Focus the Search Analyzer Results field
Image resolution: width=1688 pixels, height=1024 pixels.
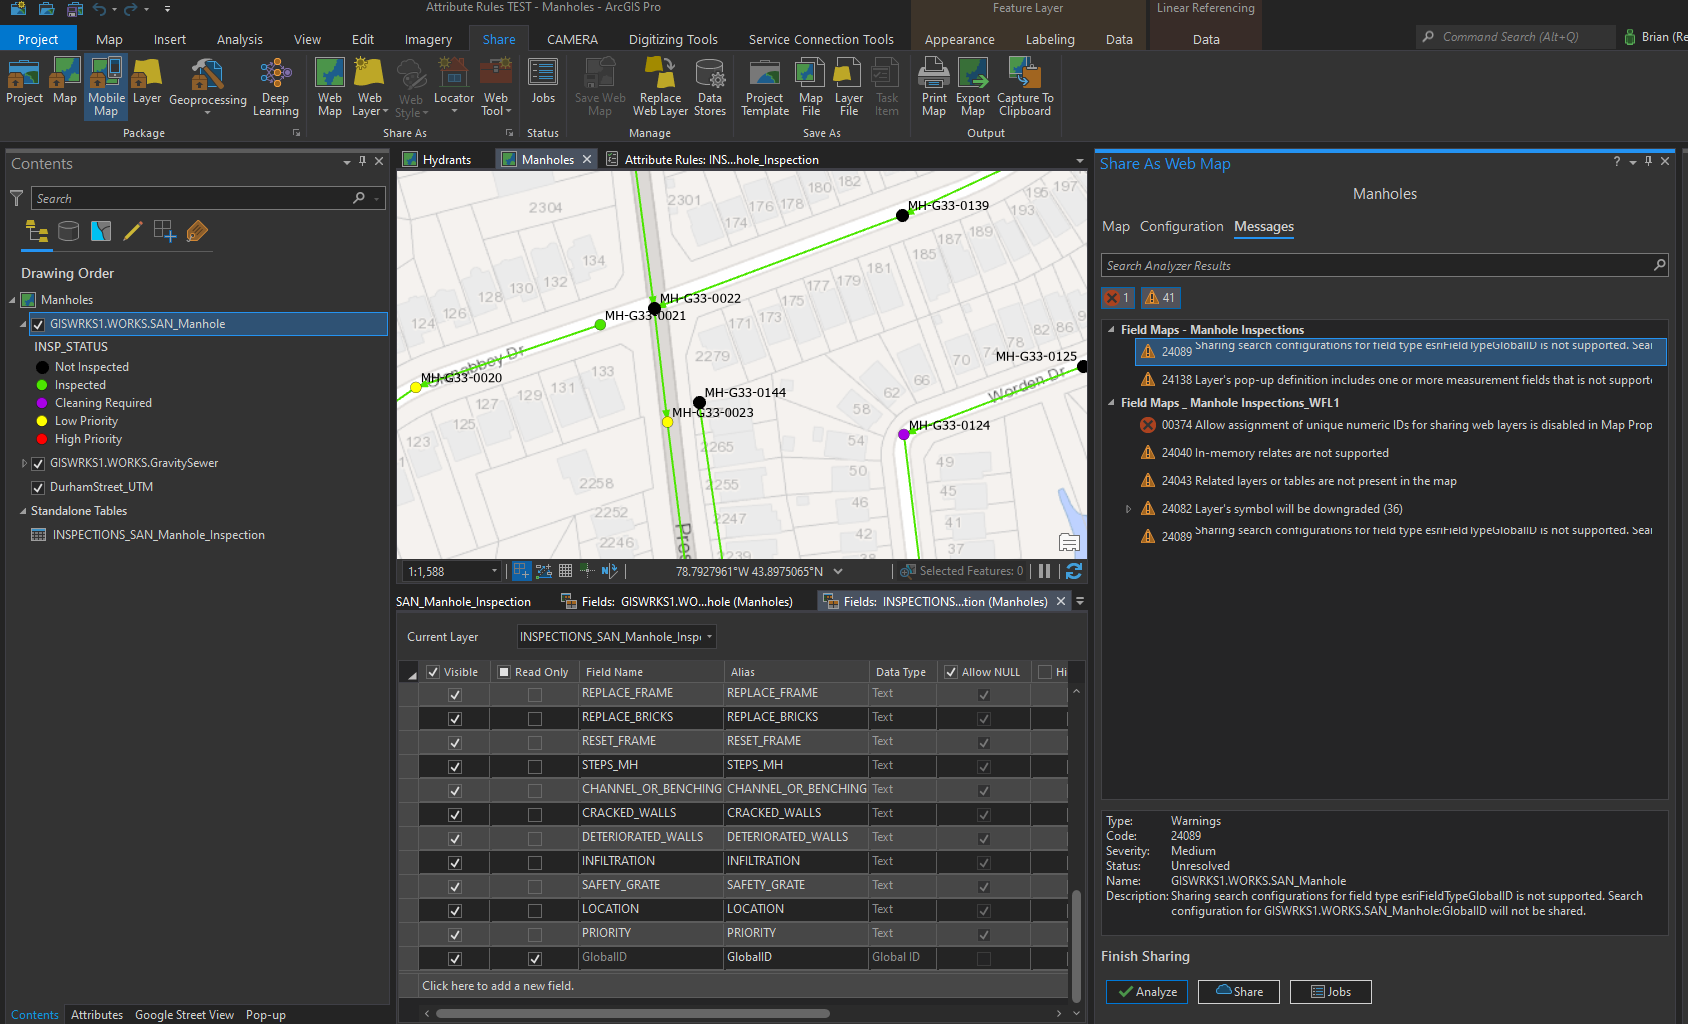click(x=1384, y=266)
